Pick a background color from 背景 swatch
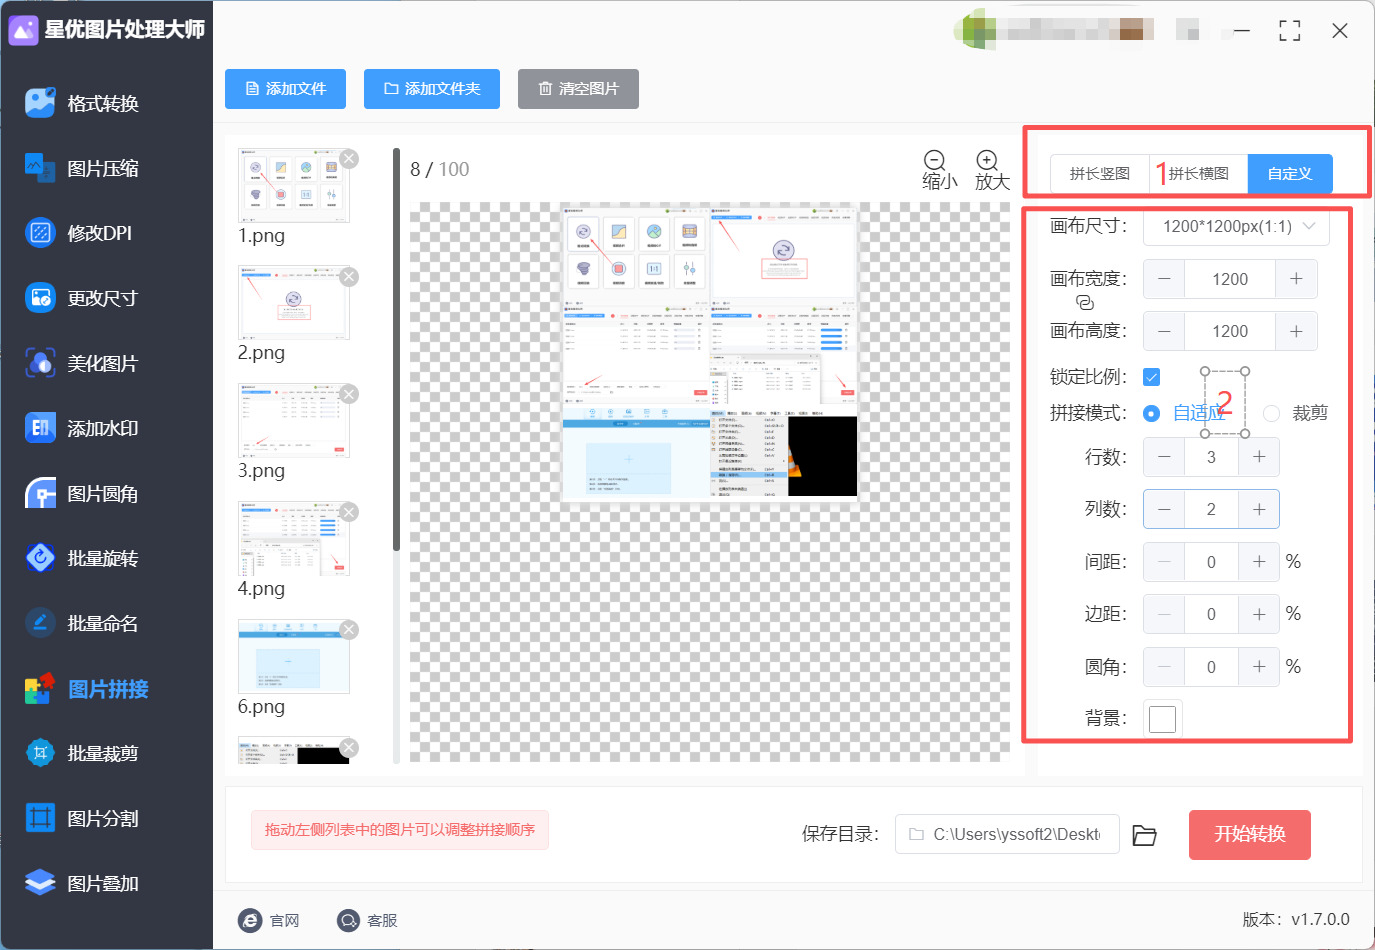 point(1162,718)
